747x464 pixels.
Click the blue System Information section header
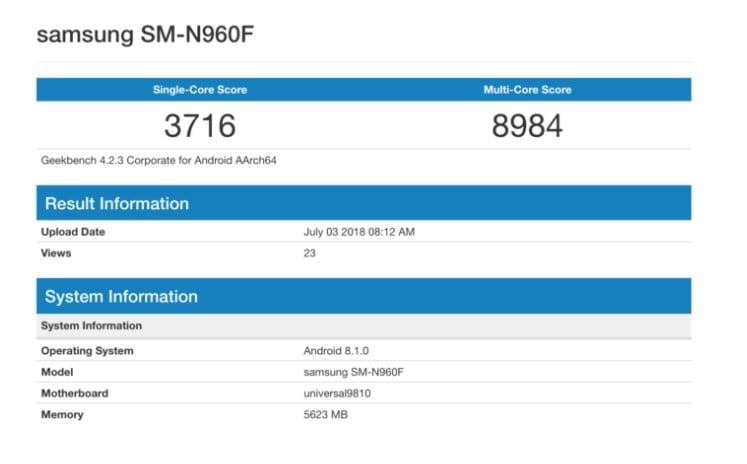coord(121,296)
